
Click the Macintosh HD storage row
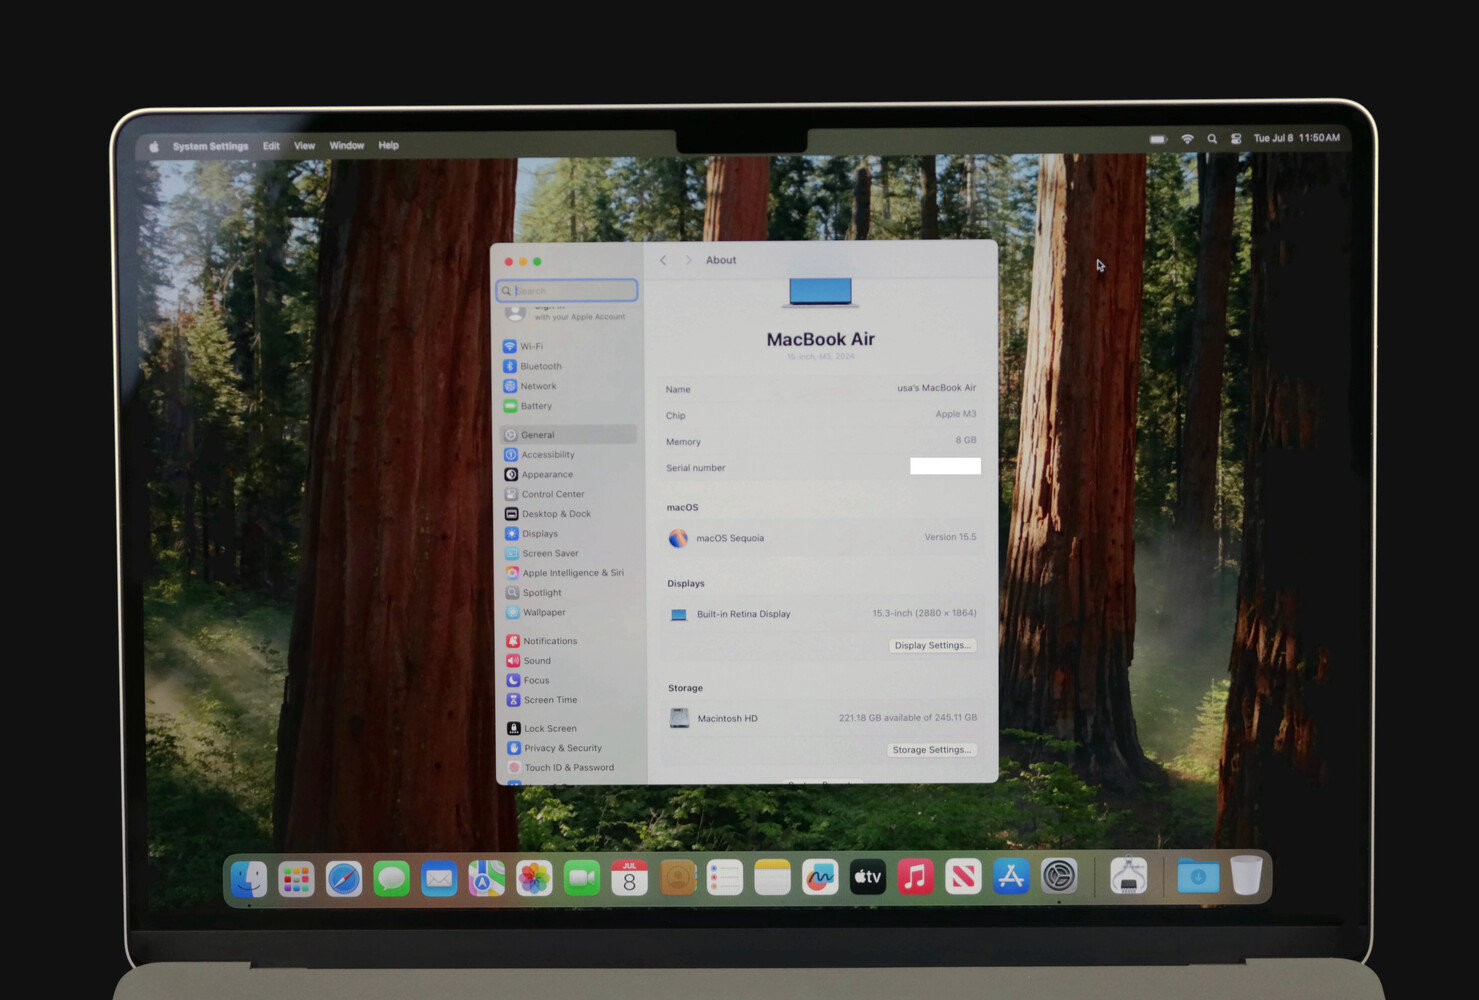coord(822,718)
